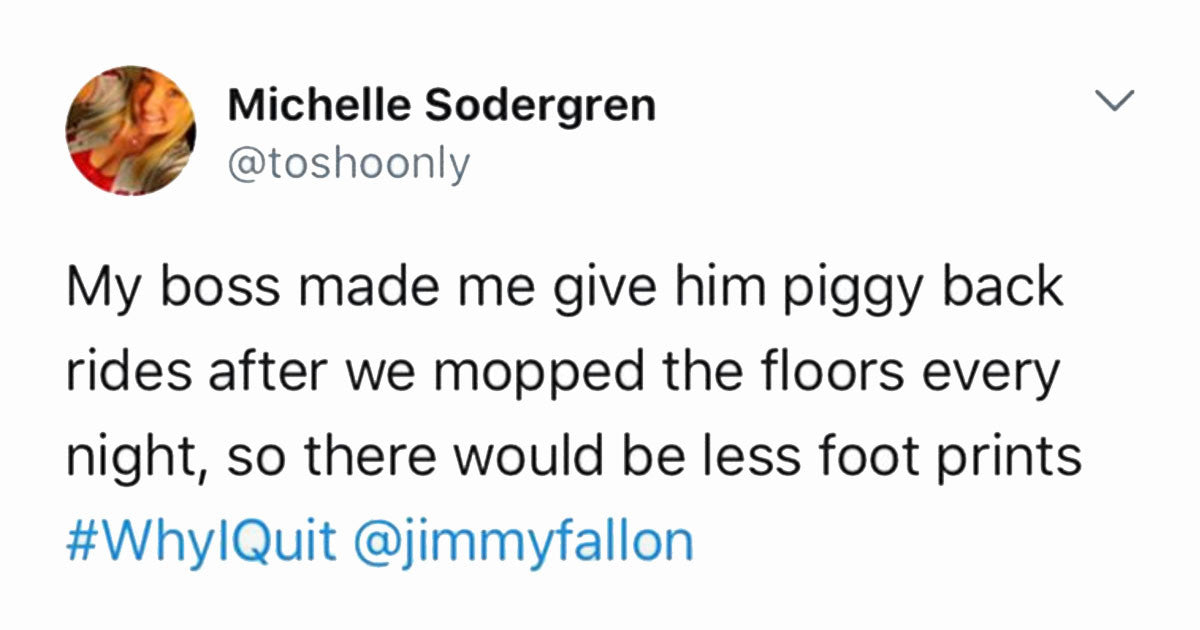Visit the @toshoonly handle
Screen dimensions: 1200x630
(348, 164)
